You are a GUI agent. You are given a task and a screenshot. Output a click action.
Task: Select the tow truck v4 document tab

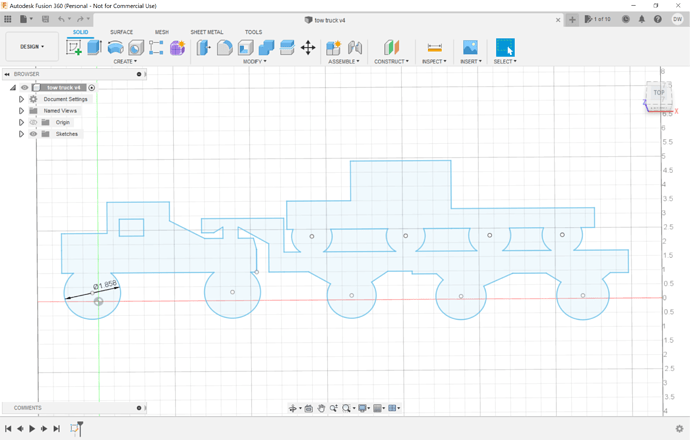coord(325,20)
